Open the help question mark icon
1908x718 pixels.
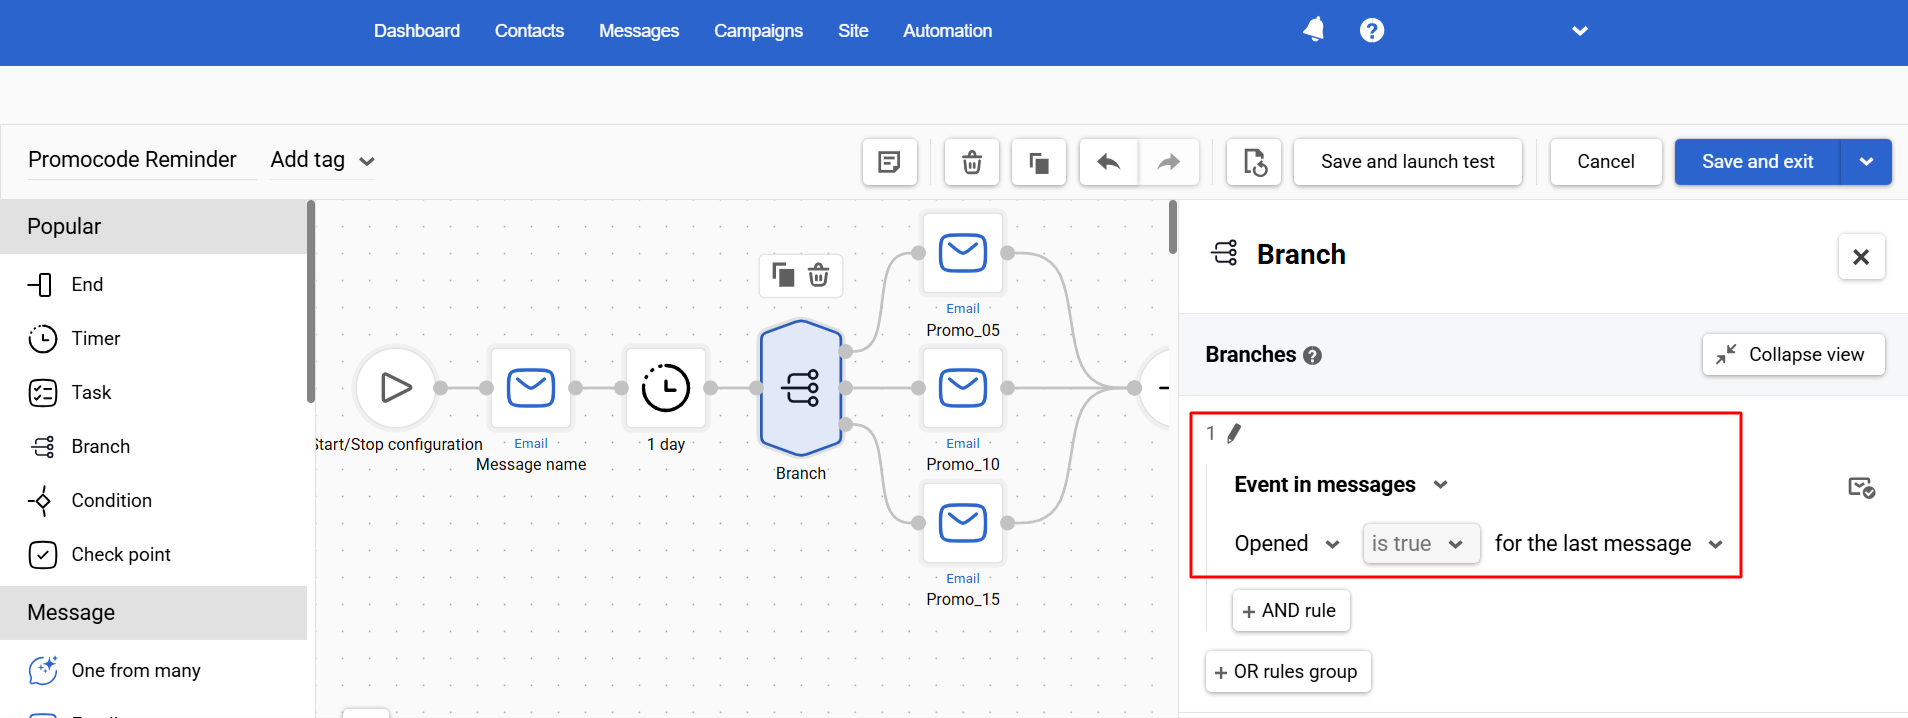point(1372,30)
